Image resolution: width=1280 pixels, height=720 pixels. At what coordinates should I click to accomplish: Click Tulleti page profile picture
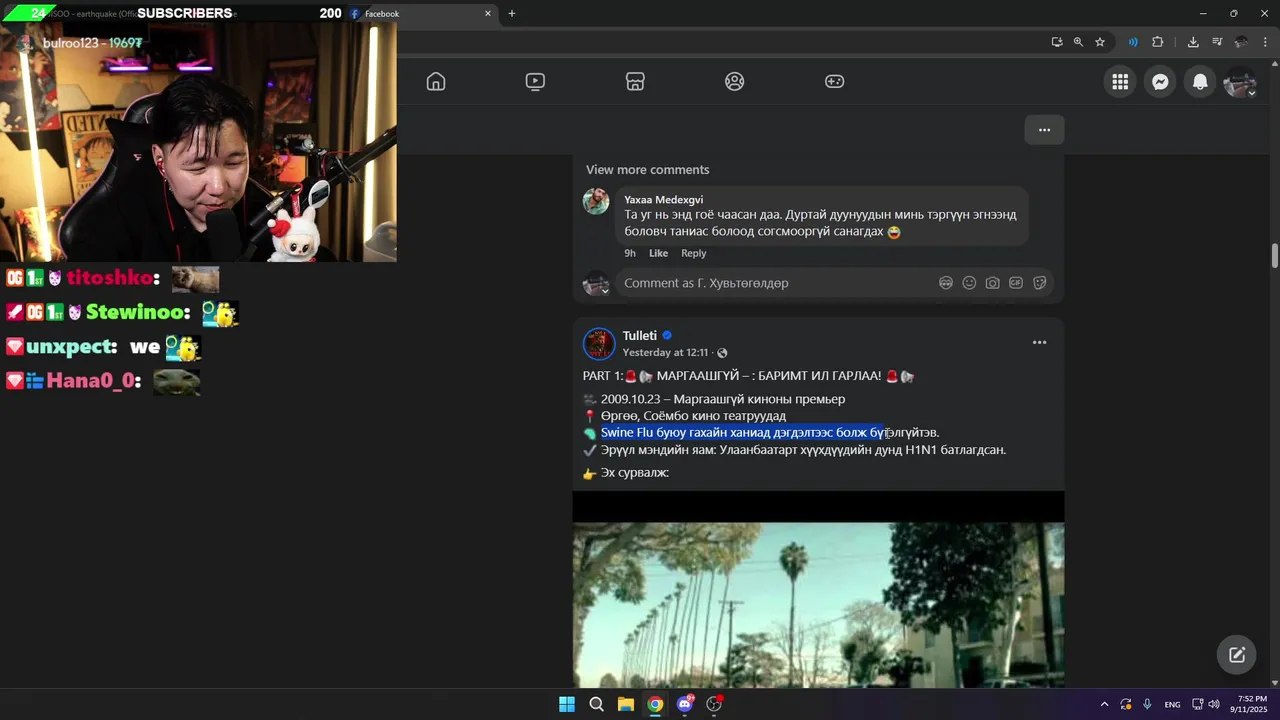click(x=599, y=343)
